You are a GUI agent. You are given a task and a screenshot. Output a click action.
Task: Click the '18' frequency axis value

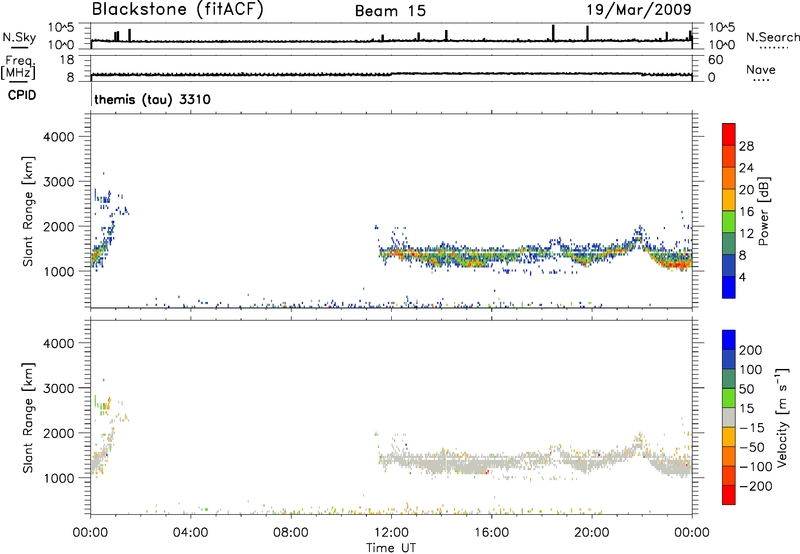coord(66,60)
